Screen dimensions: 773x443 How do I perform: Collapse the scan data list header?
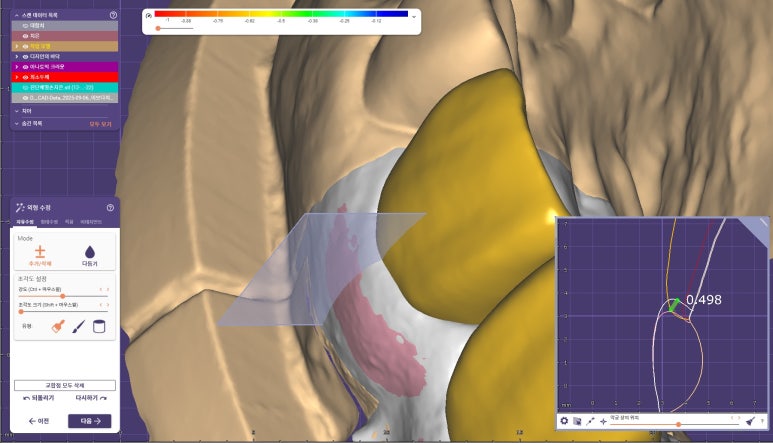(x=15, y=16)
